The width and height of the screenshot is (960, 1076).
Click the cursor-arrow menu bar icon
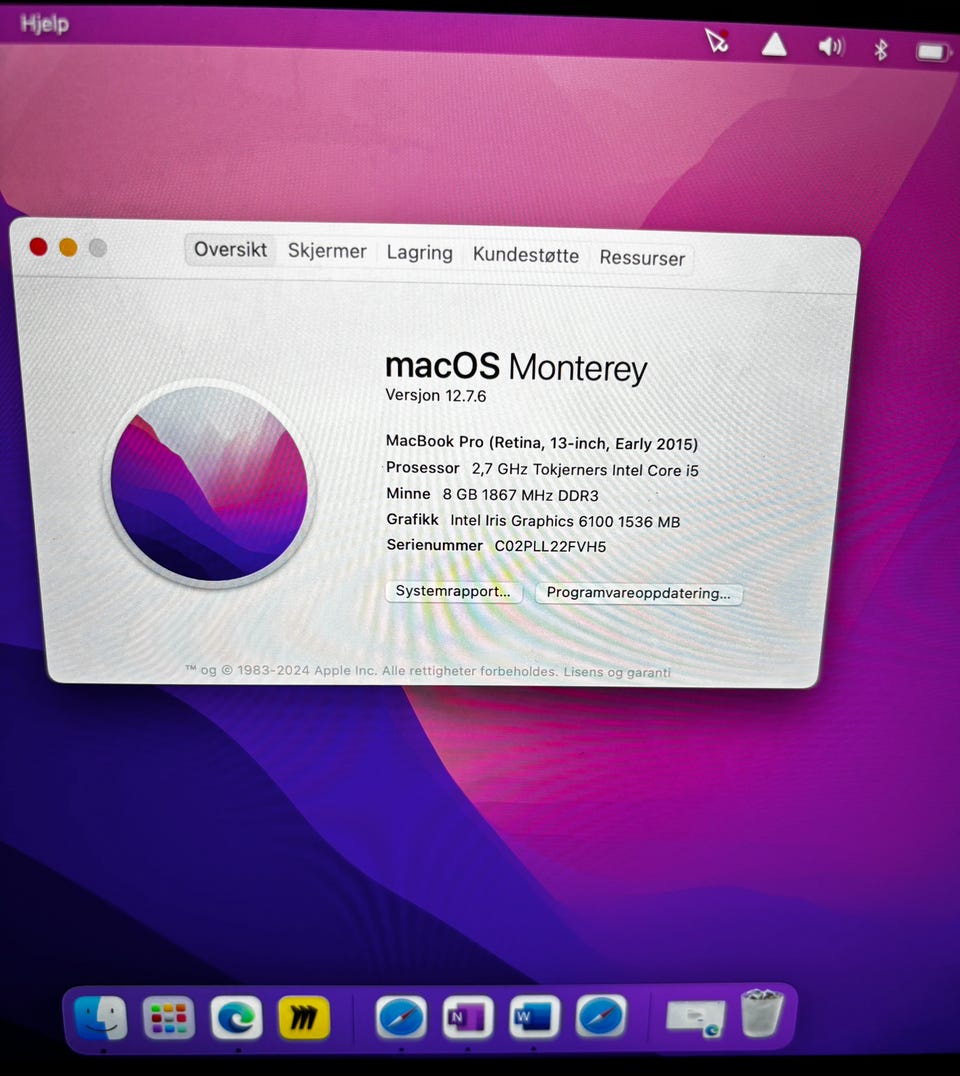[716, 40]
